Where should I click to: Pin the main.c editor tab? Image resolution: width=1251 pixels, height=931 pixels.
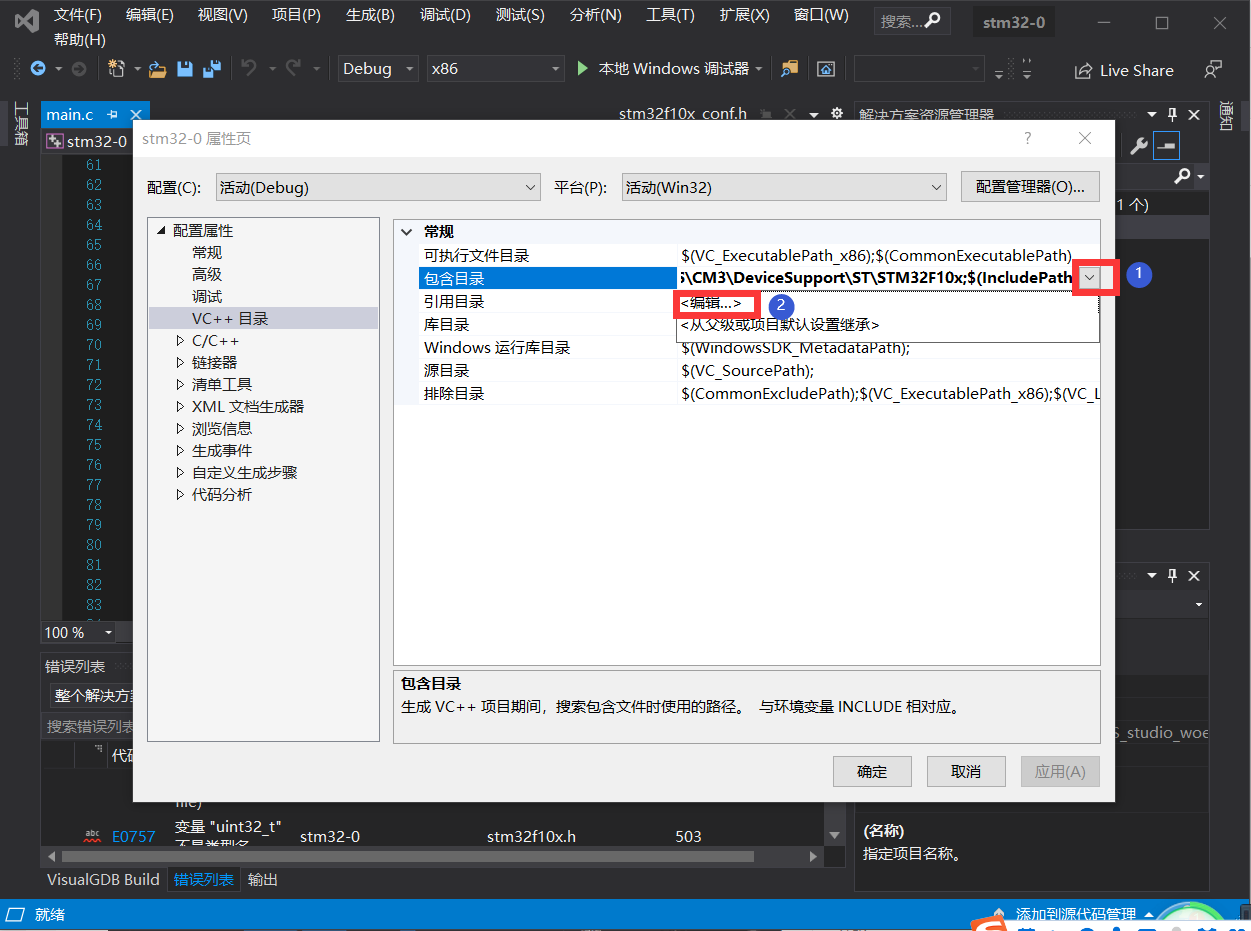113,115
